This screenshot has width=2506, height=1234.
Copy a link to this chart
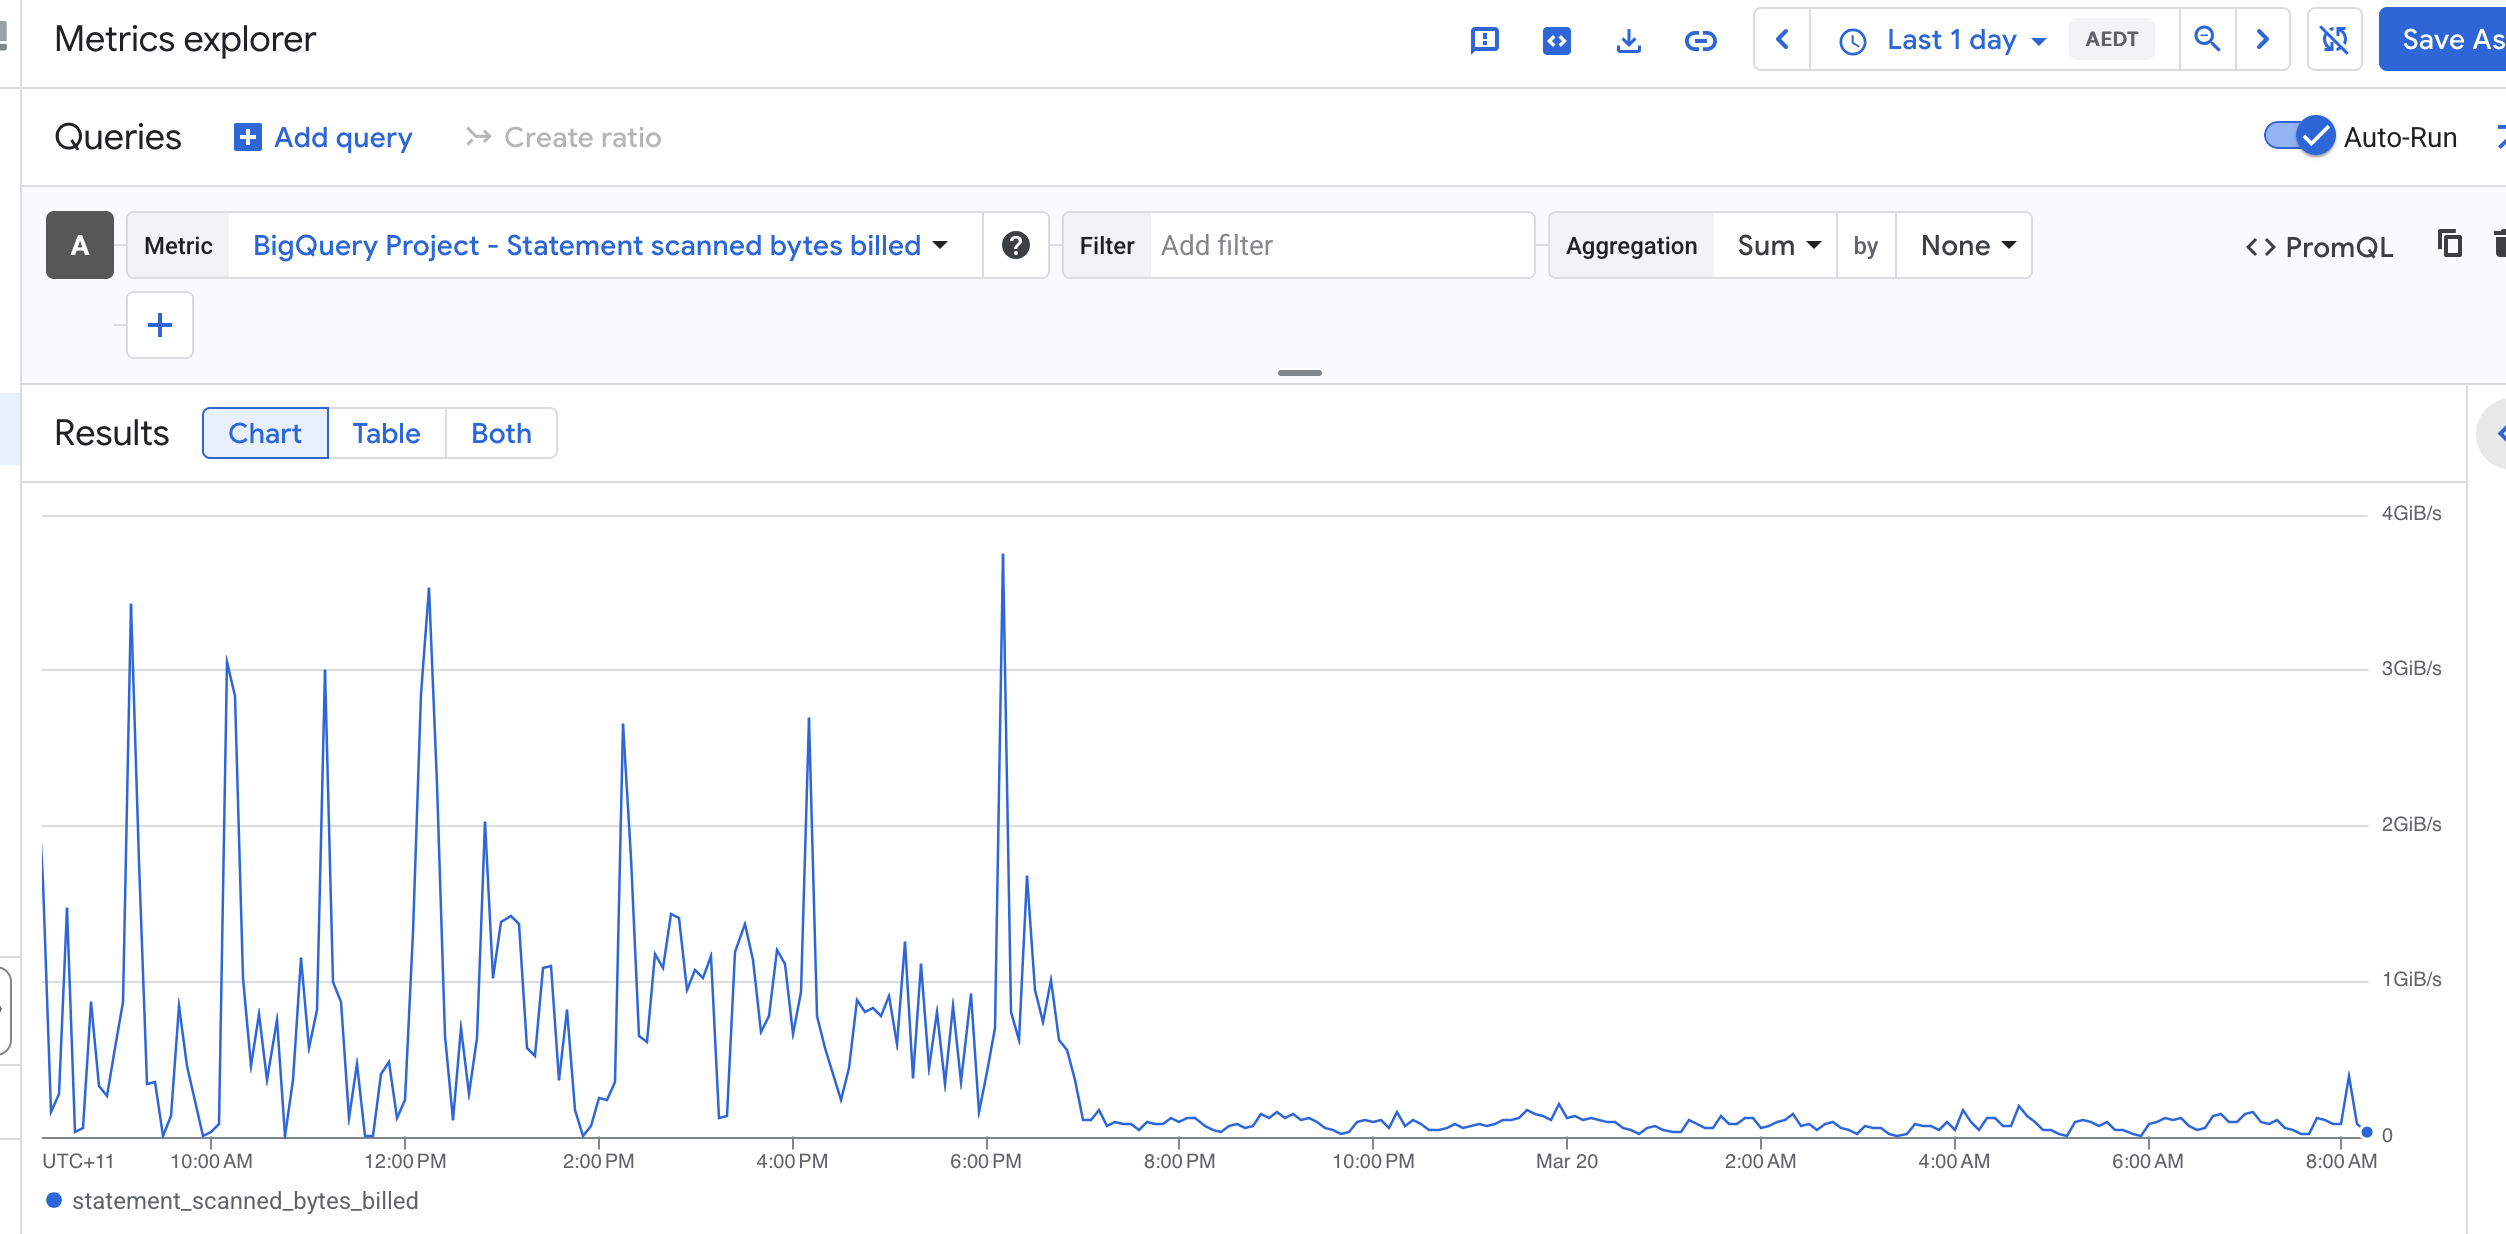pos(1700,39)
